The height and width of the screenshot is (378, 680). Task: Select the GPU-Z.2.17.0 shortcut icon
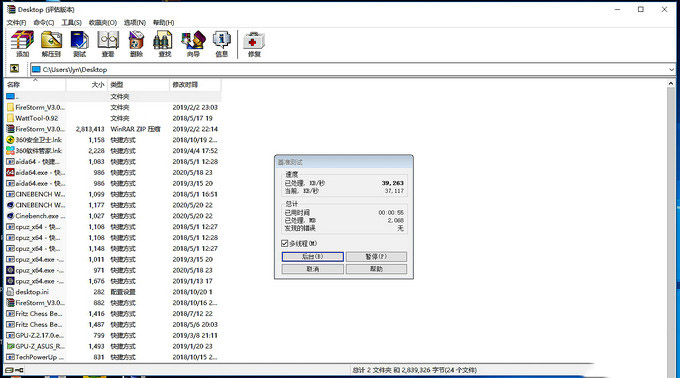[x=10, y=336]
